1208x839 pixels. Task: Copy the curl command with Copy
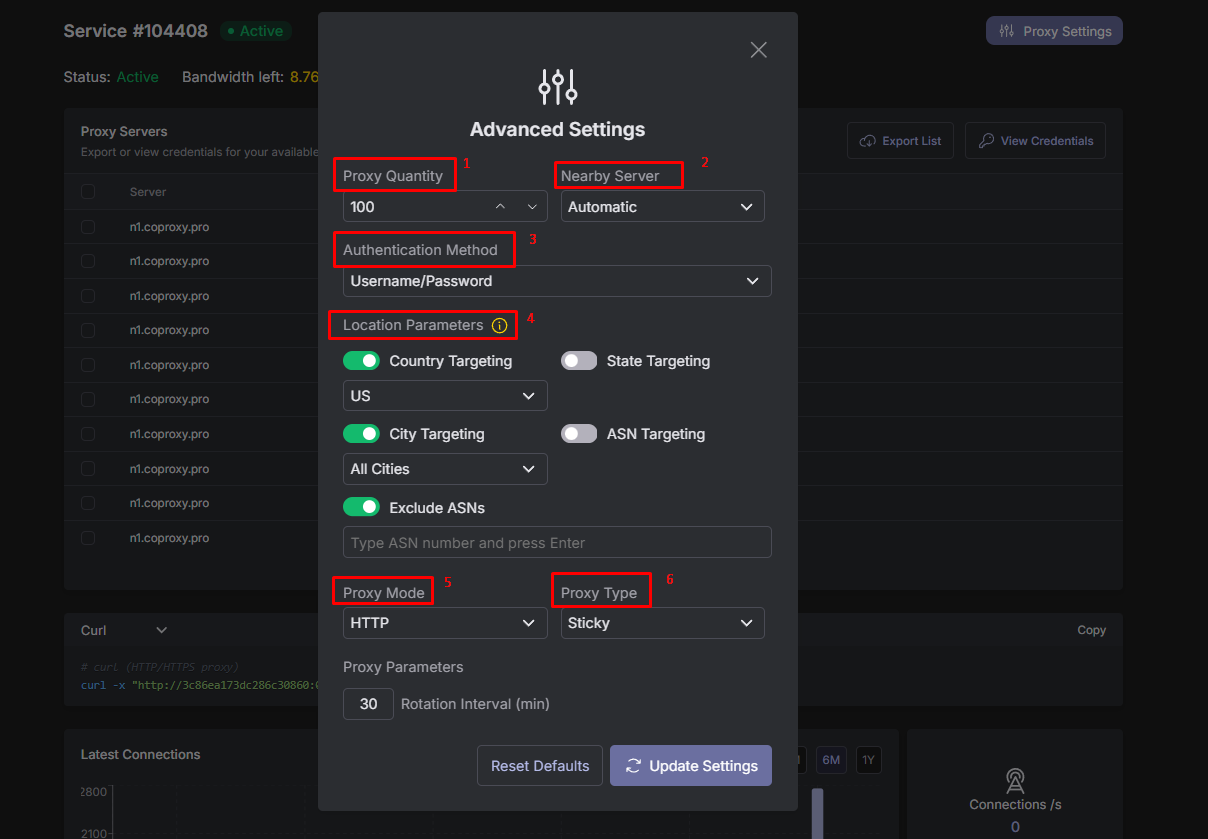pos(1091,630)
